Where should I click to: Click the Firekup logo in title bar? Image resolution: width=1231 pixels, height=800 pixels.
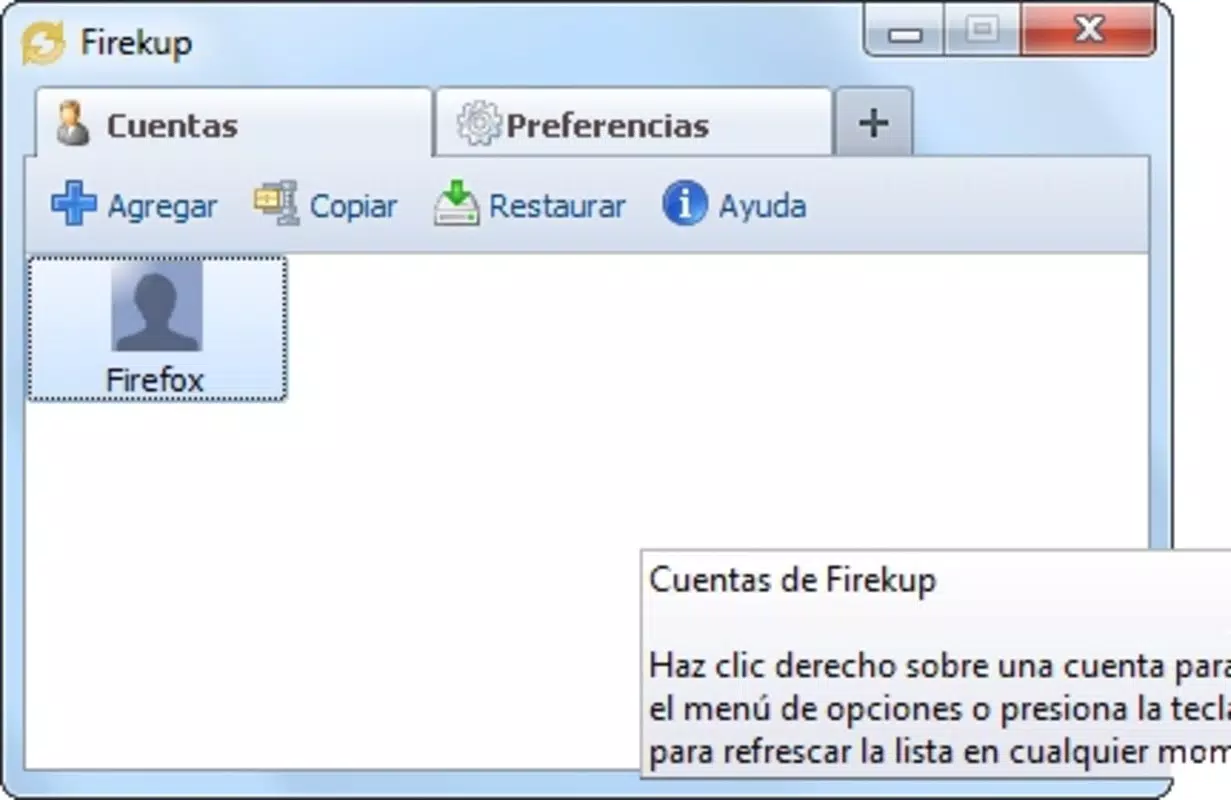click(43, 43)
